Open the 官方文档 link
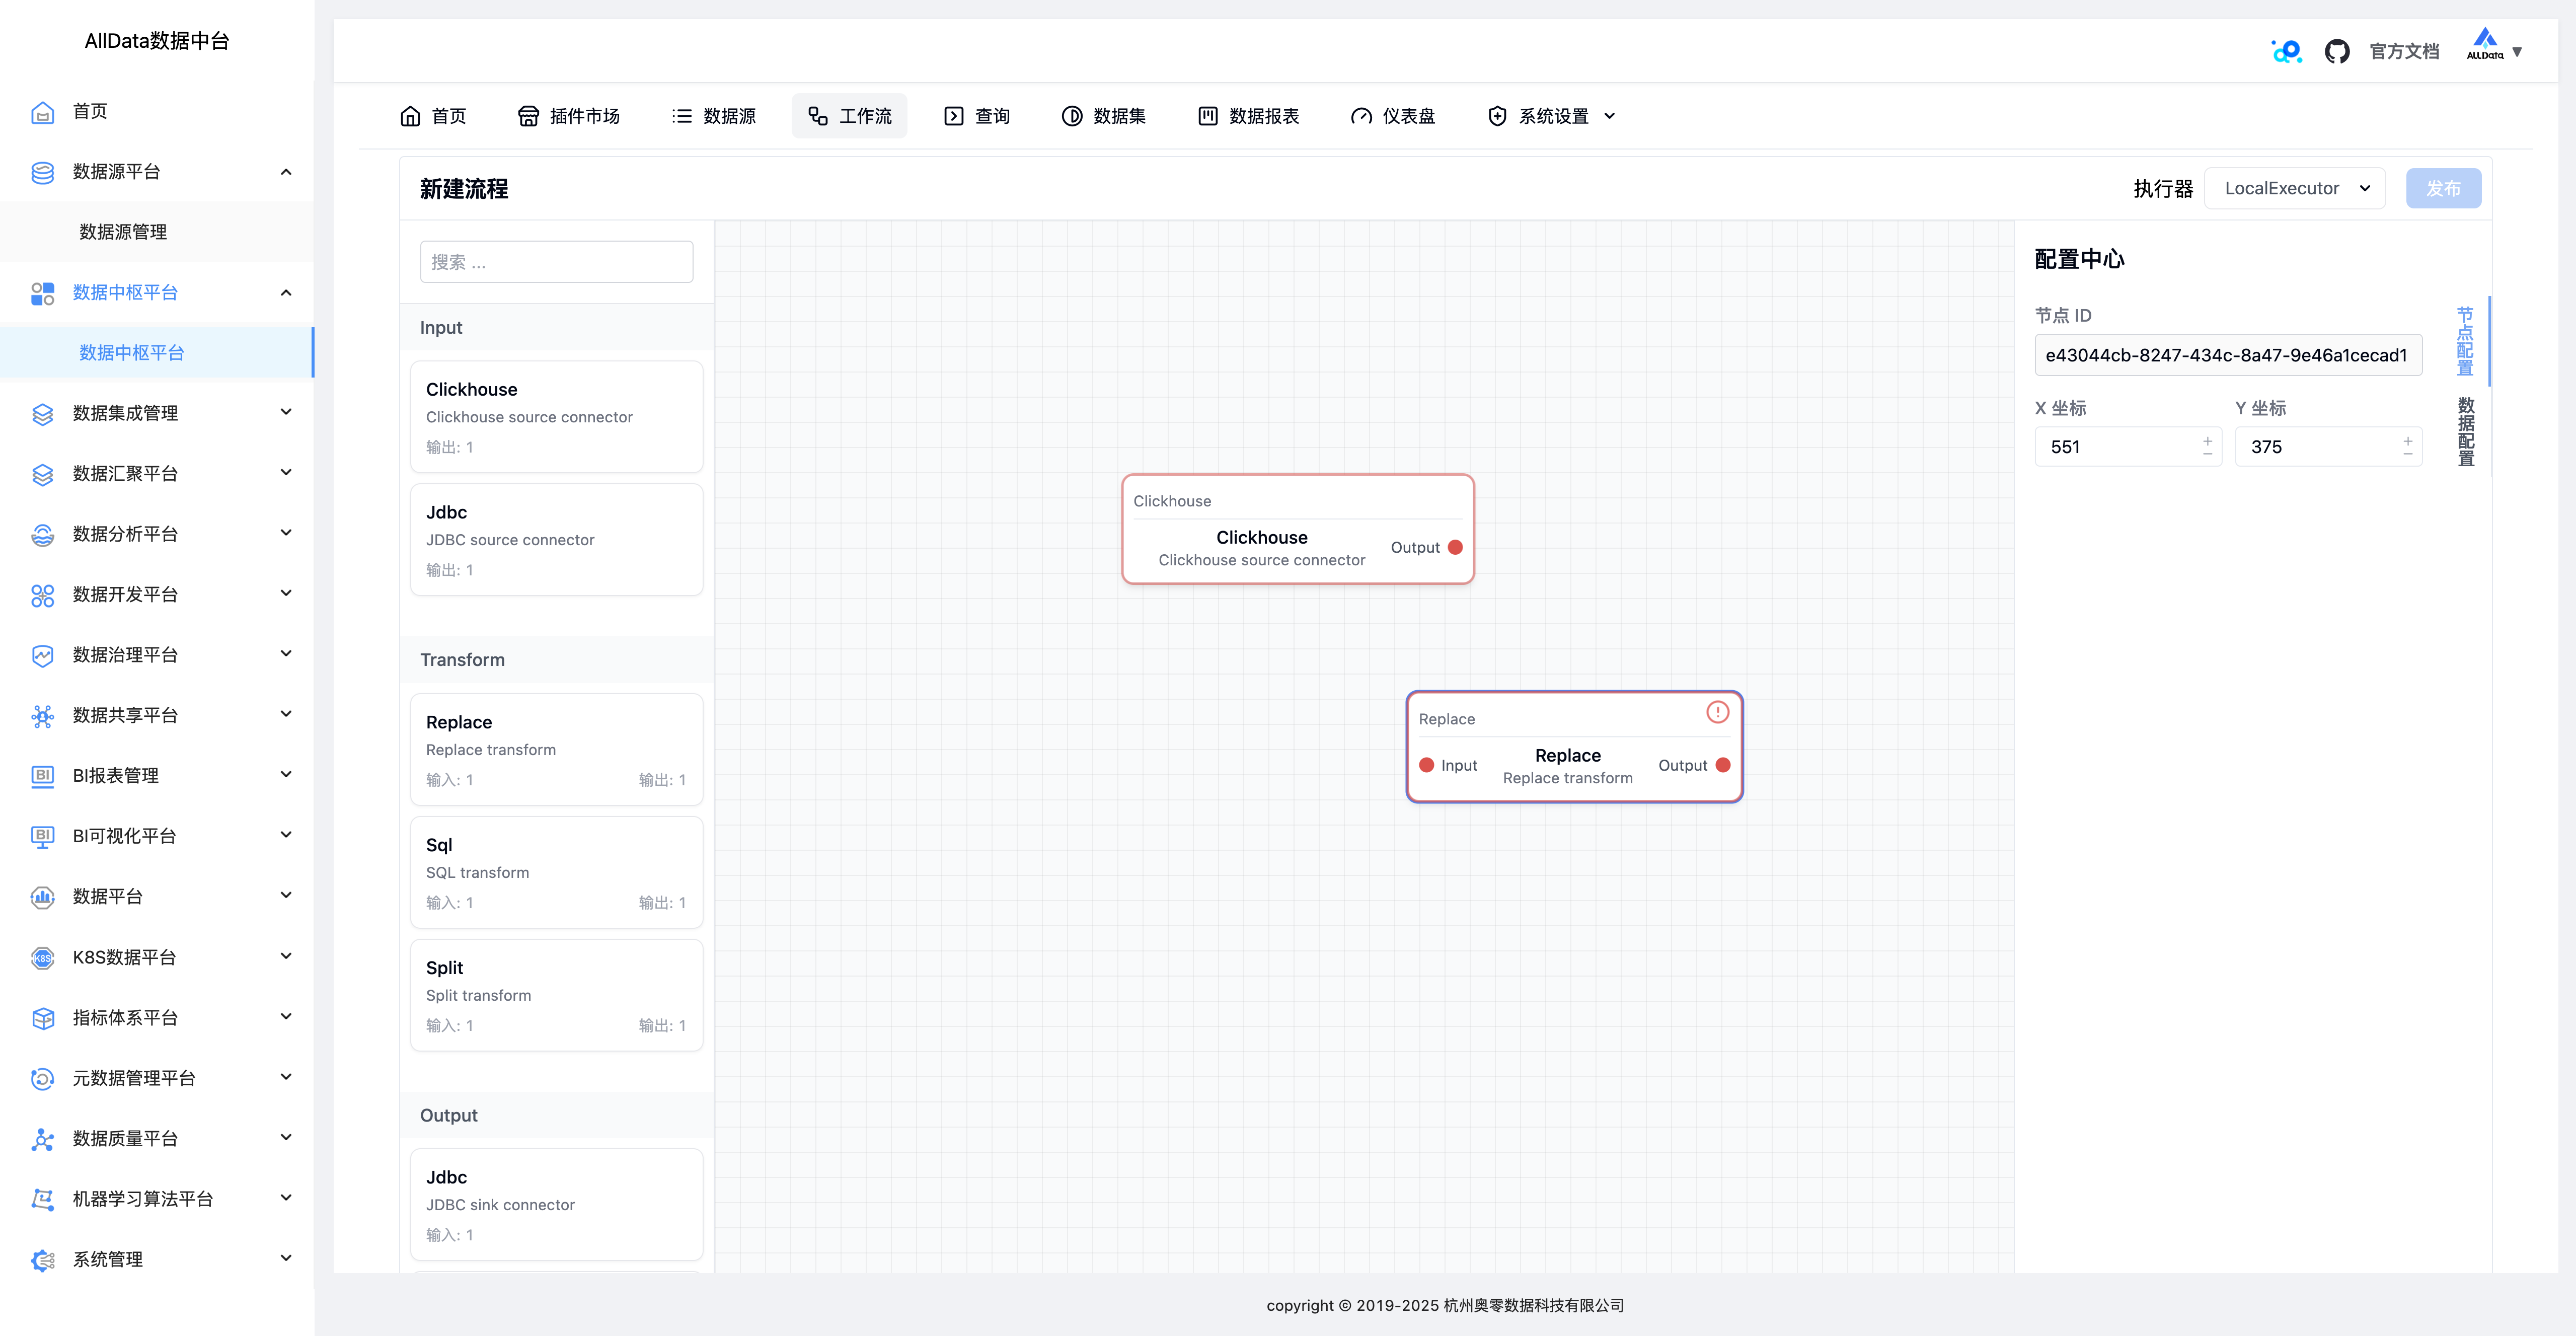 click(x=2404, y=51)
